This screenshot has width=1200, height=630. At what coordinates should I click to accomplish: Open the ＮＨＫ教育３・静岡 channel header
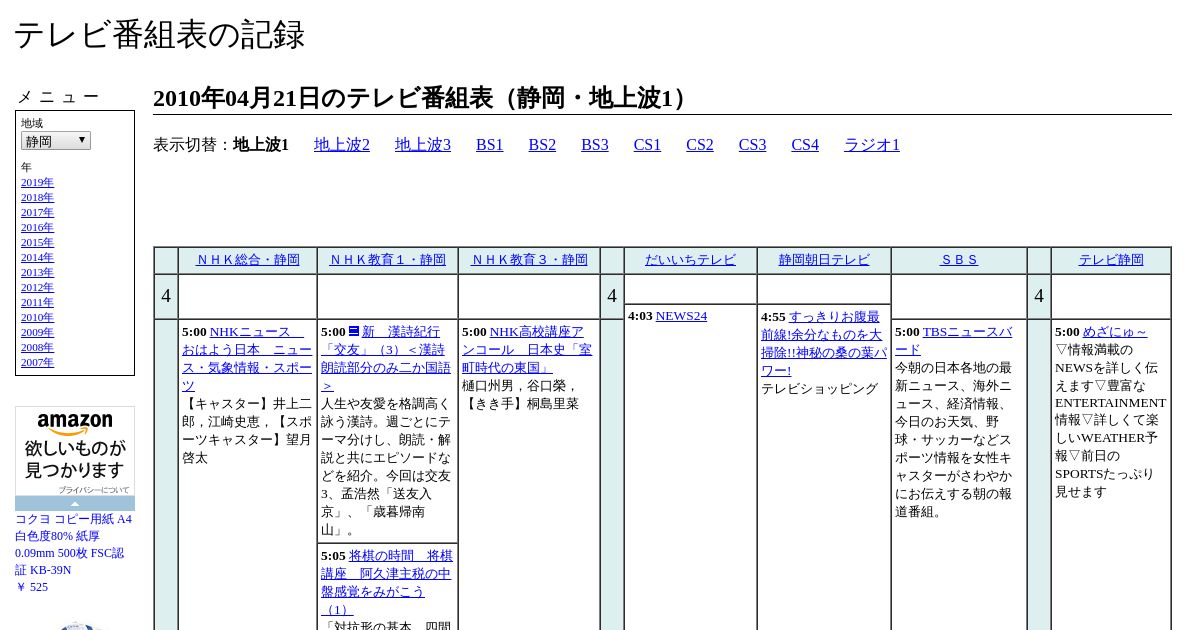pos(529,260)
